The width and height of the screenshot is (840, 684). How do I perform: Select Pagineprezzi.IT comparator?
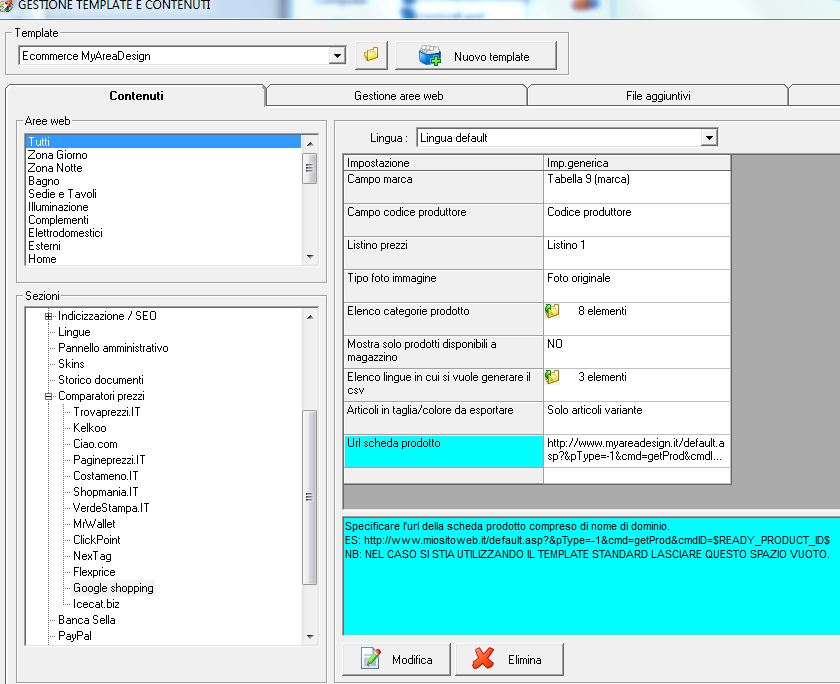pos(109,460)
